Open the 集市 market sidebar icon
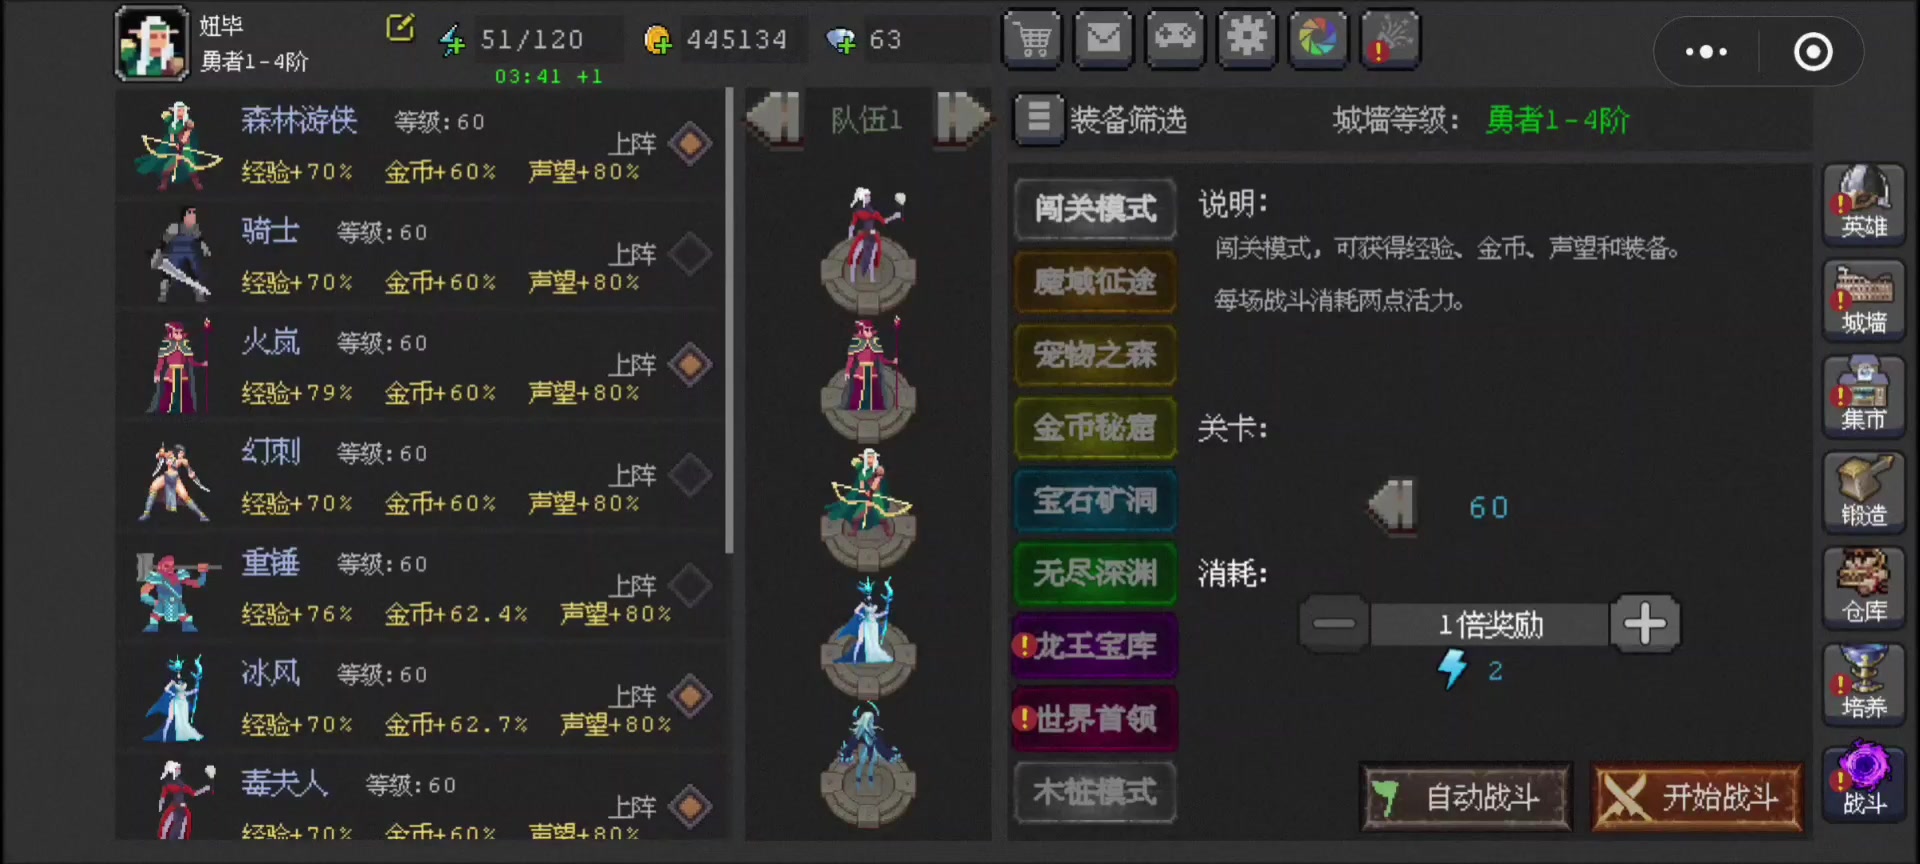The image size is (1920, 864). [x=1863, y=397]
